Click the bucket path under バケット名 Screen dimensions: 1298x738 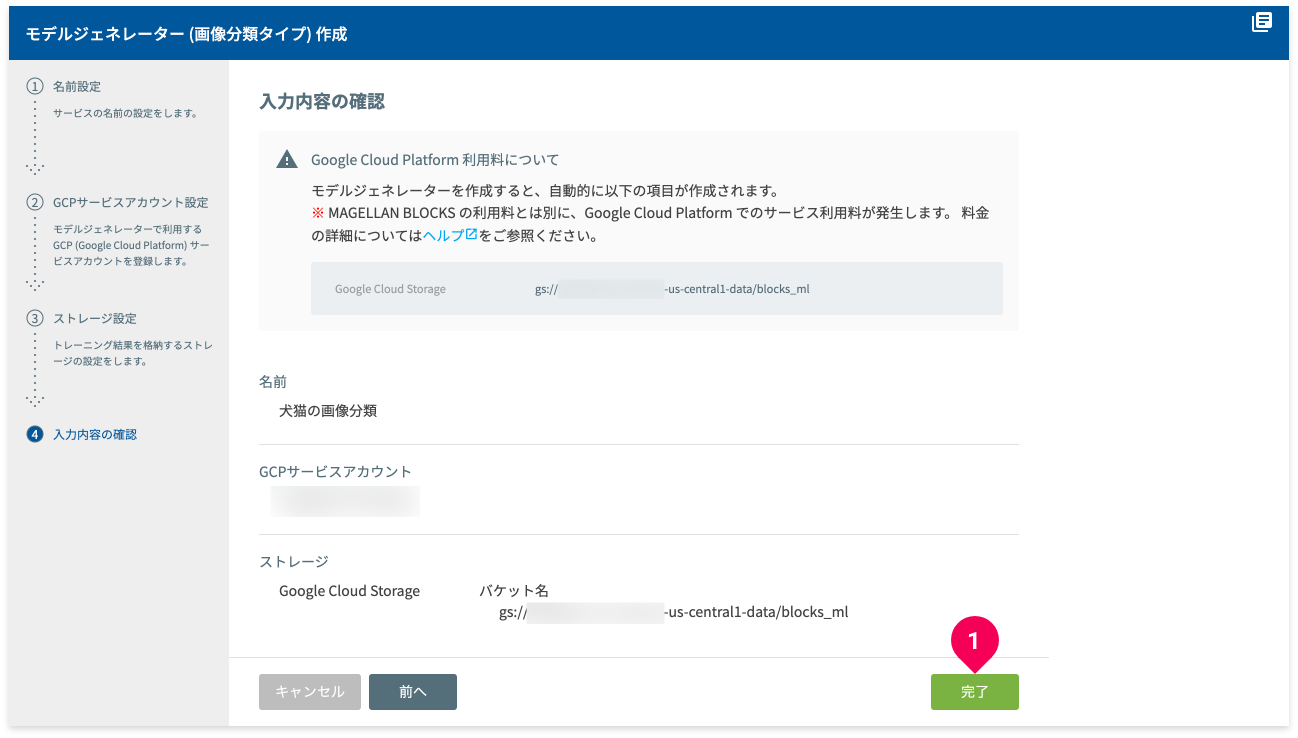coord(673,612)
